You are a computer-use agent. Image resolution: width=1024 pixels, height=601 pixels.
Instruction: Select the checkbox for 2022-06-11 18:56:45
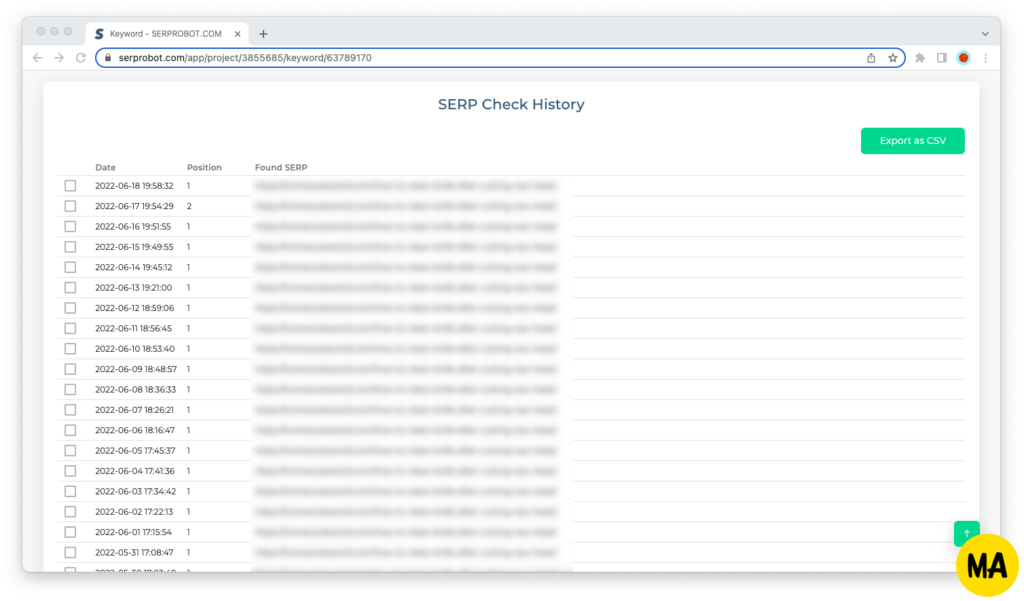(71, 329)
